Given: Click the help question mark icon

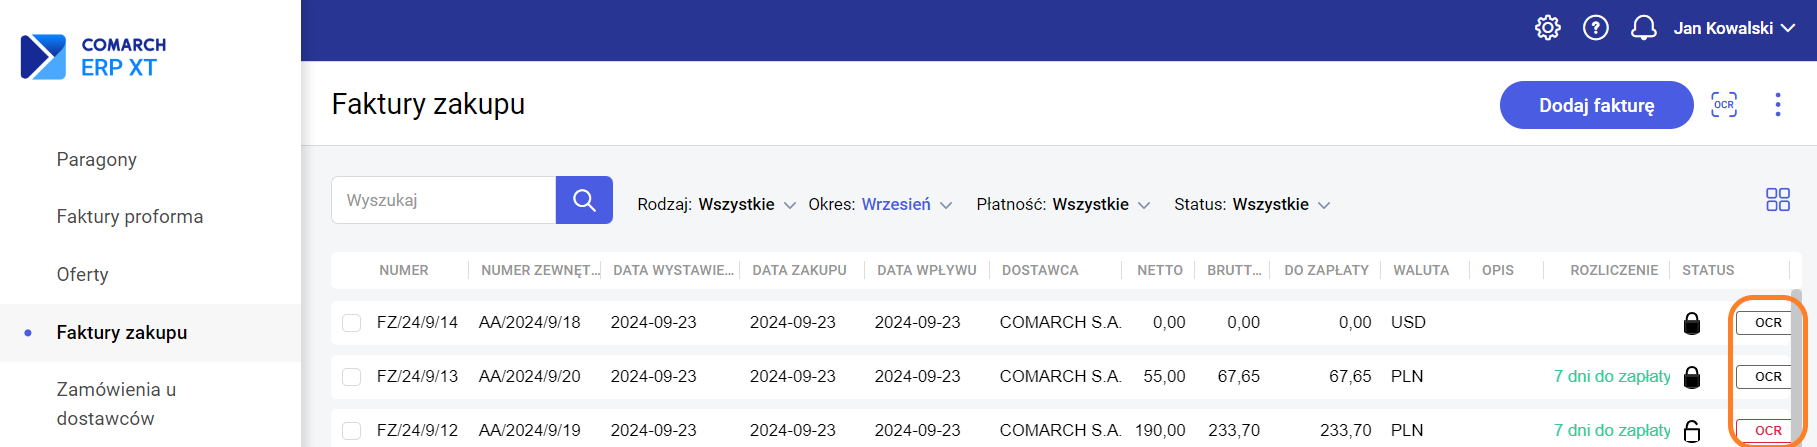Looking at the screenshot, I should click(1595, 28).
